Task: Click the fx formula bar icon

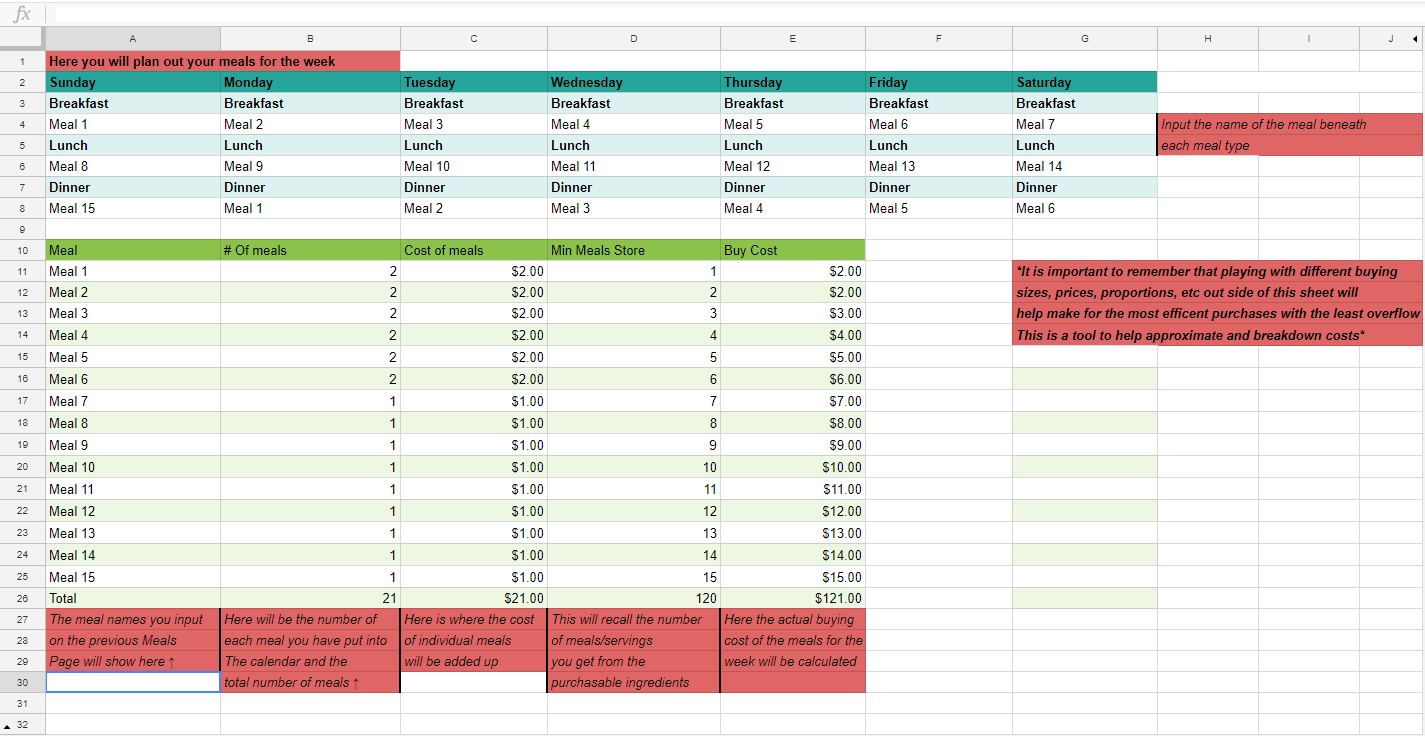Action: (x=22, y=14)
